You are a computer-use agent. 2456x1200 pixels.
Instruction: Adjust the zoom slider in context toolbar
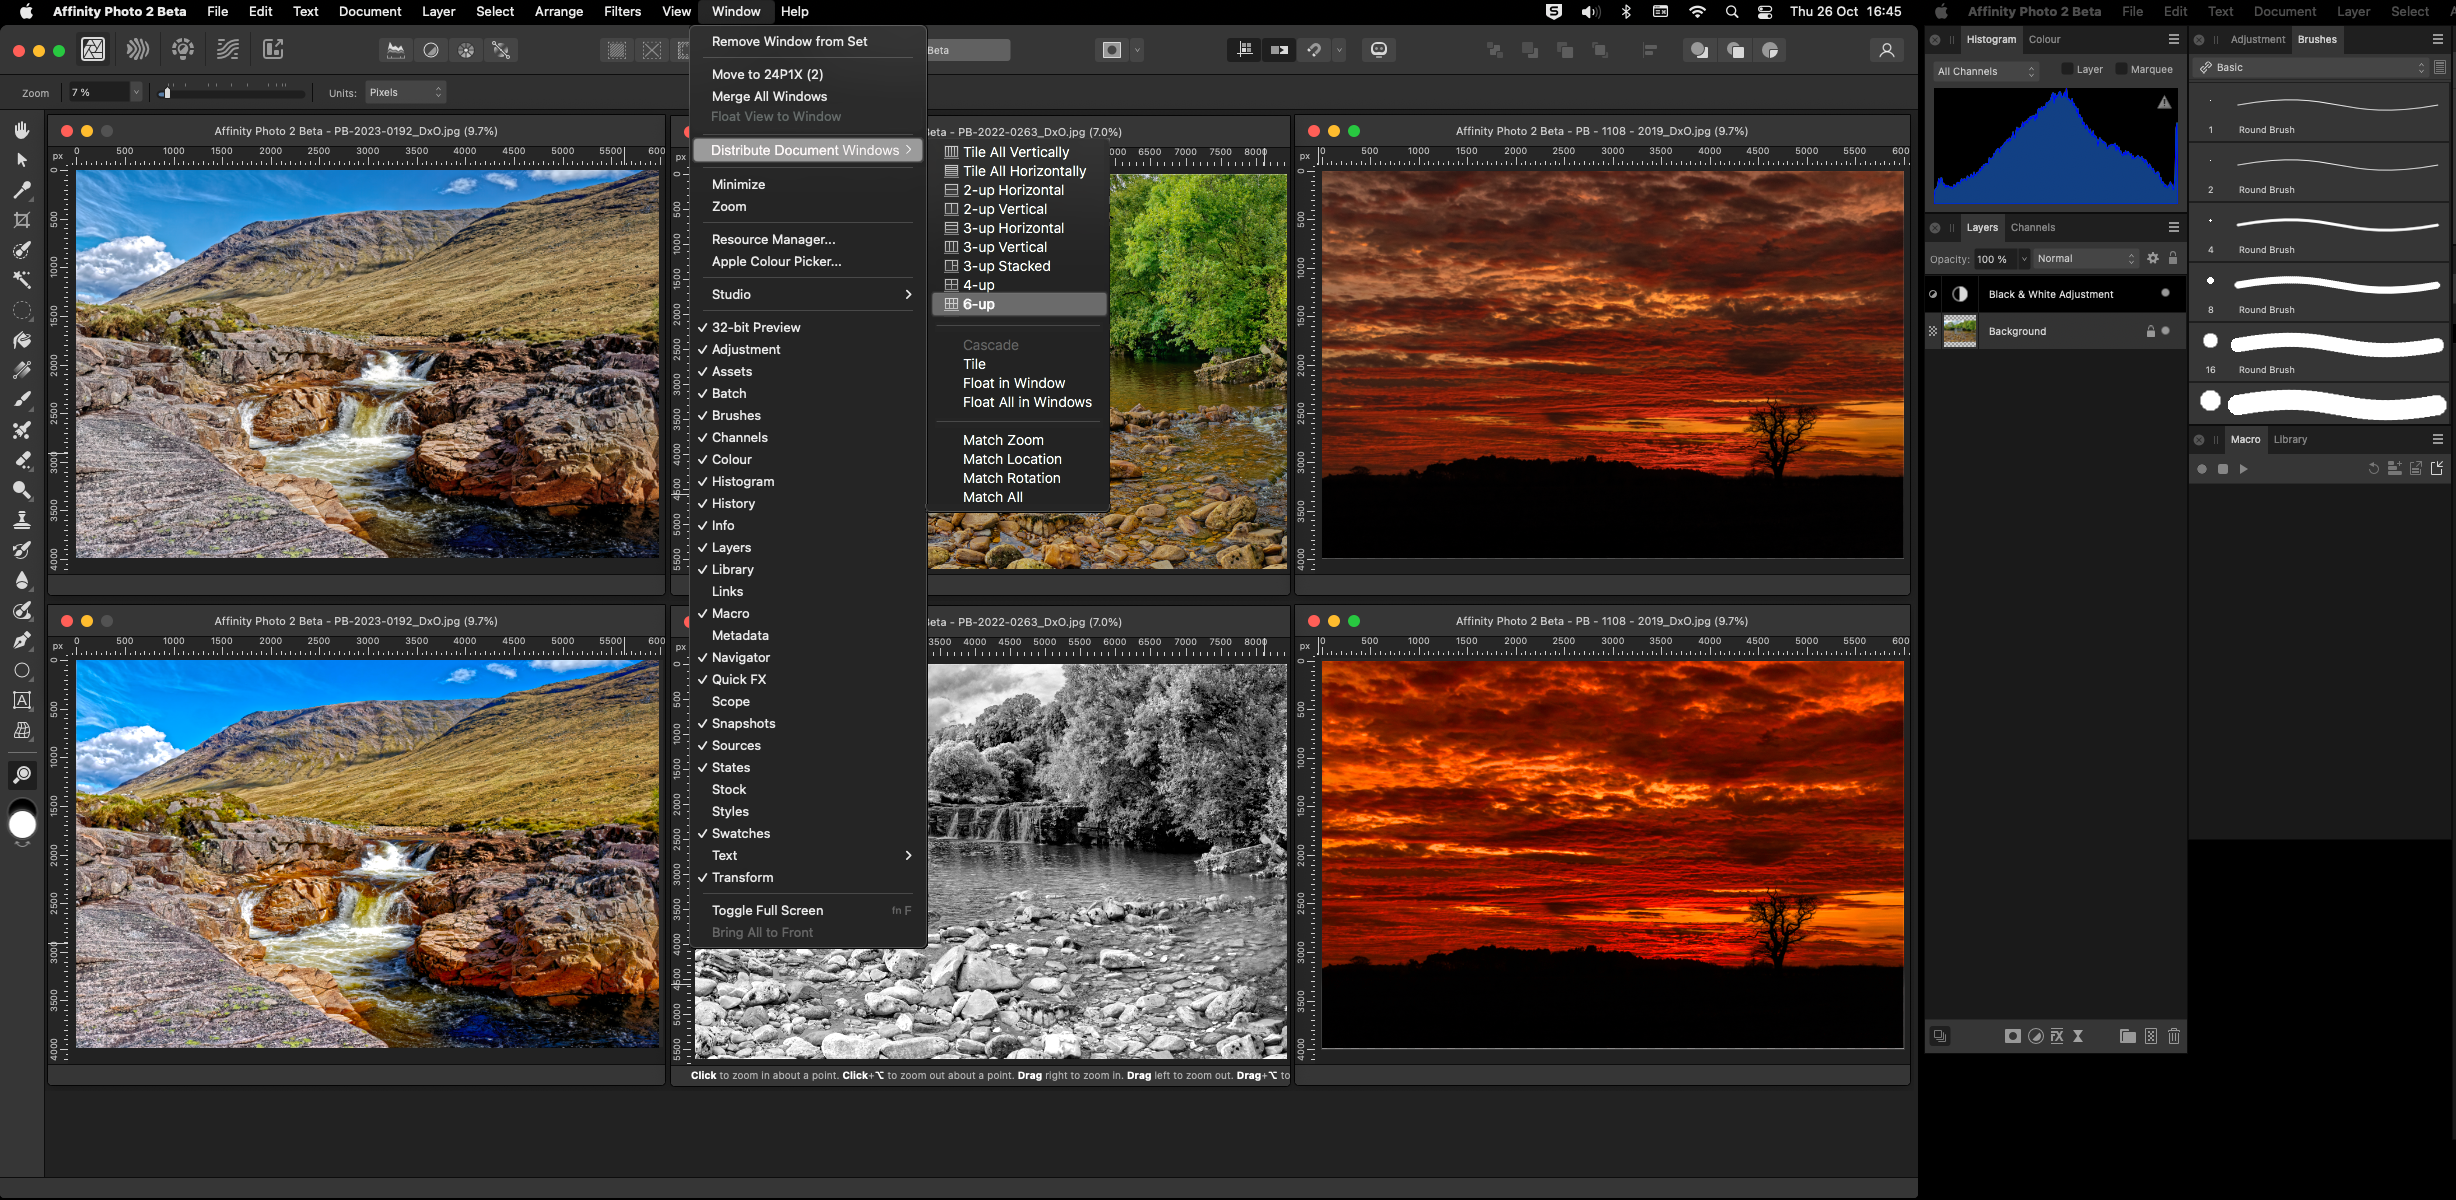coord(167,93)
